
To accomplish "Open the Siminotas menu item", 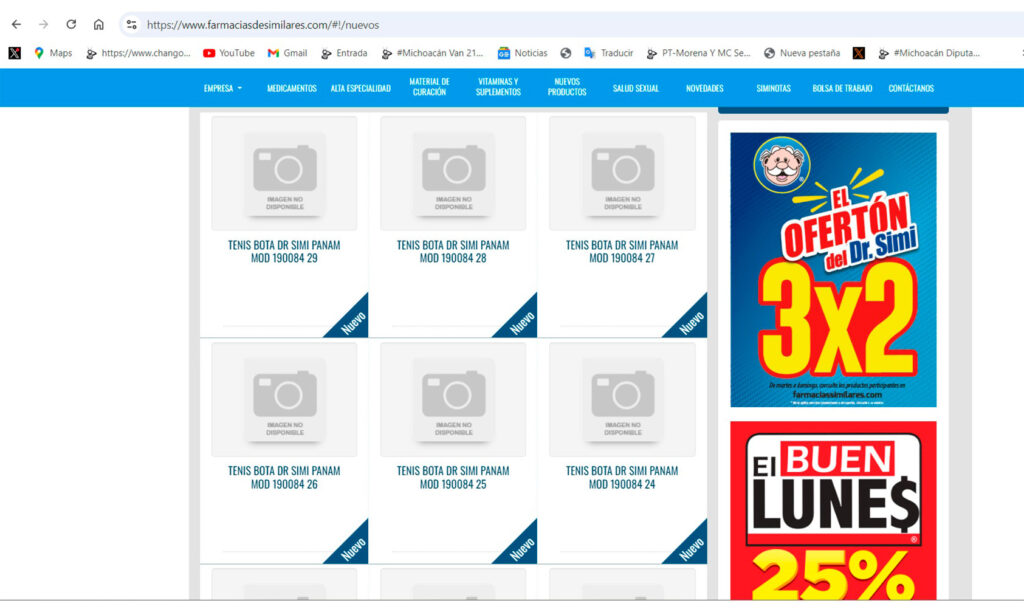I will coord(774,88).
